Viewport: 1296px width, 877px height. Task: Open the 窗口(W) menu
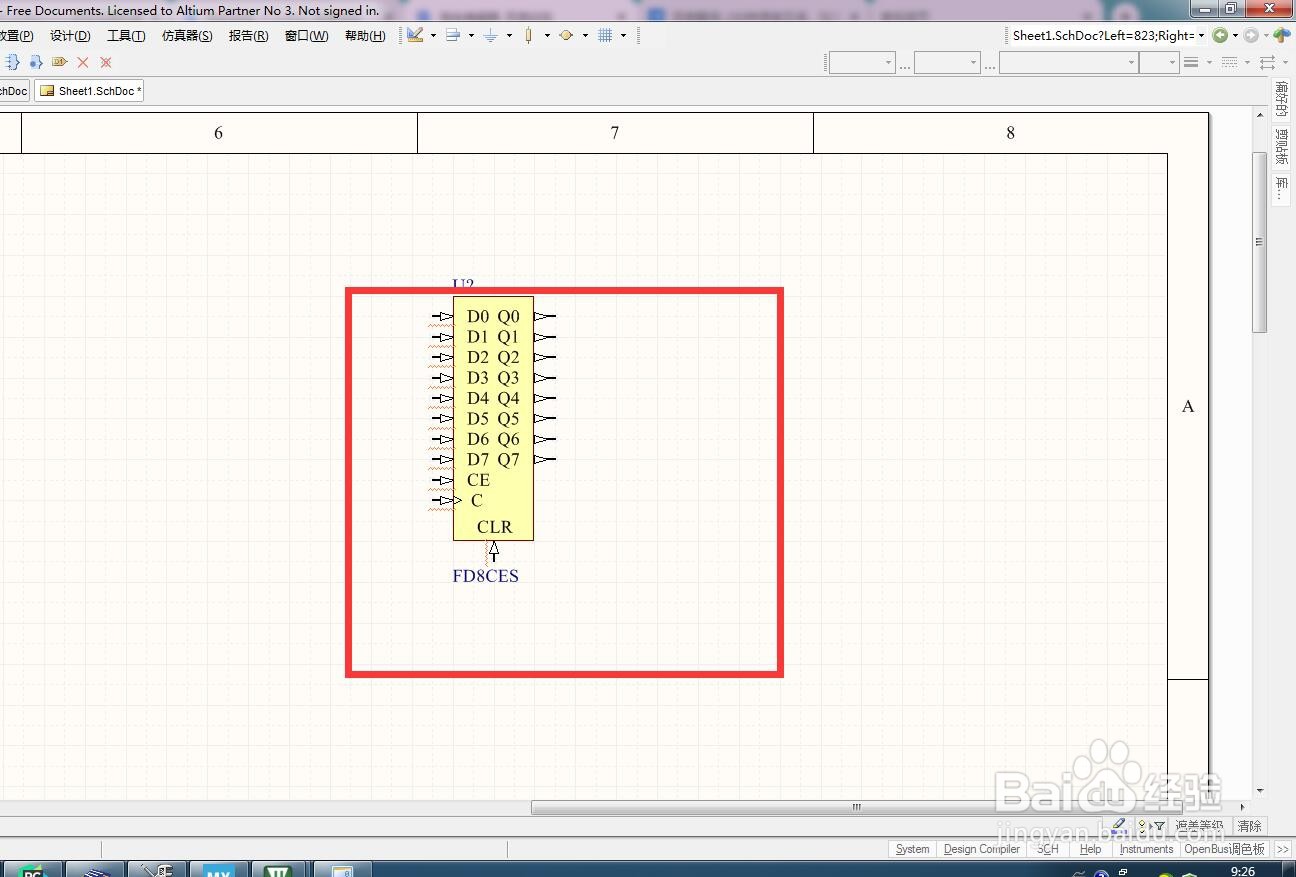click(306, 36)
